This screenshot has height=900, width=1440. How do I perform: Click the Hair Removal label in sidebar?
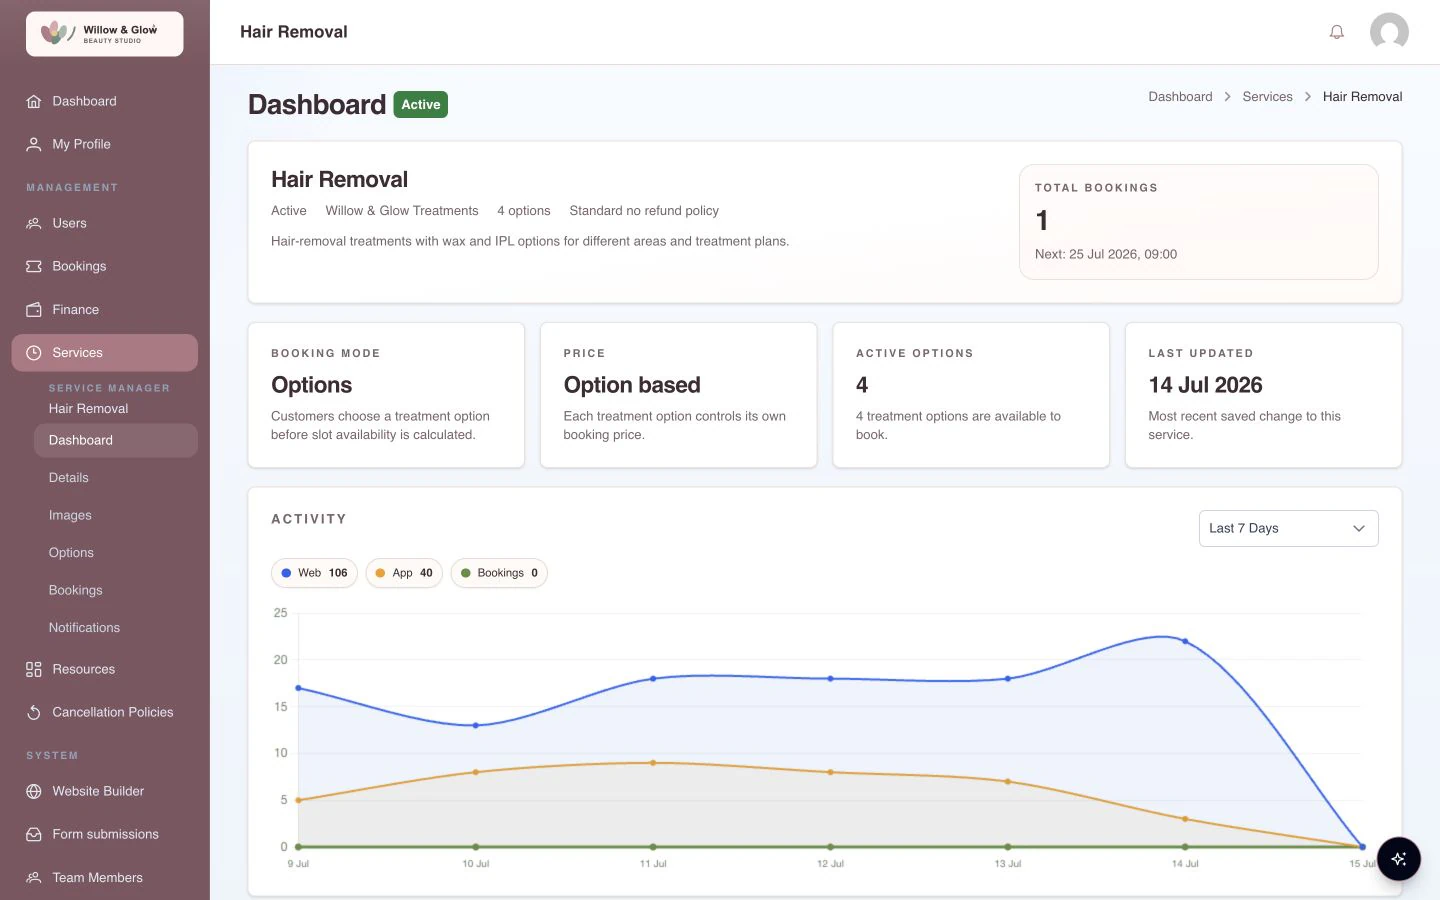tap(88, 409)
